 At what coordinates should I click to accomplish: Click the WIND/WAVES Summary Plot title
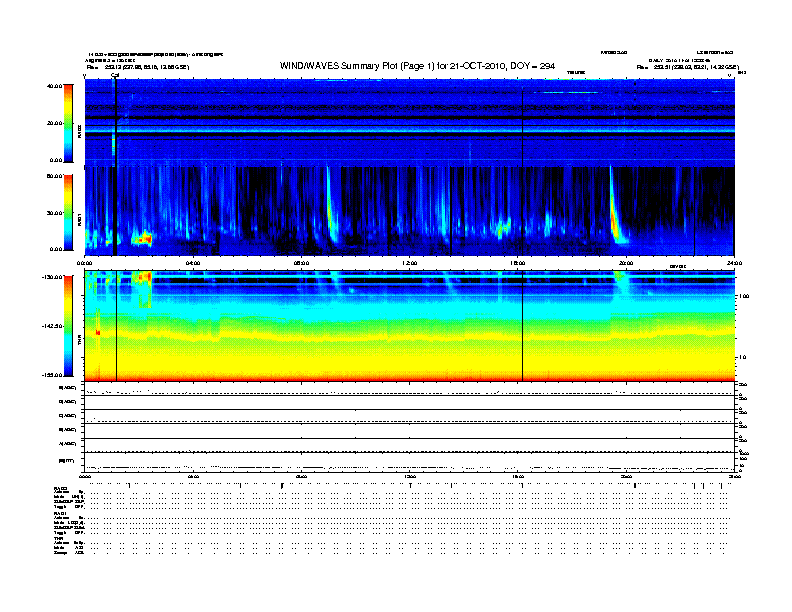click(417, 66)
